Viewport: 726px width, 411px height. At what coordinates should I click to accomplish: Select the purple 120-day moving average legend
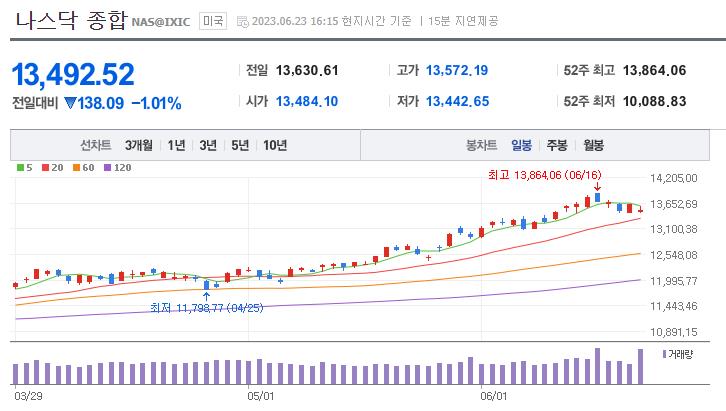pyautogui.click(x=117, y=167)
